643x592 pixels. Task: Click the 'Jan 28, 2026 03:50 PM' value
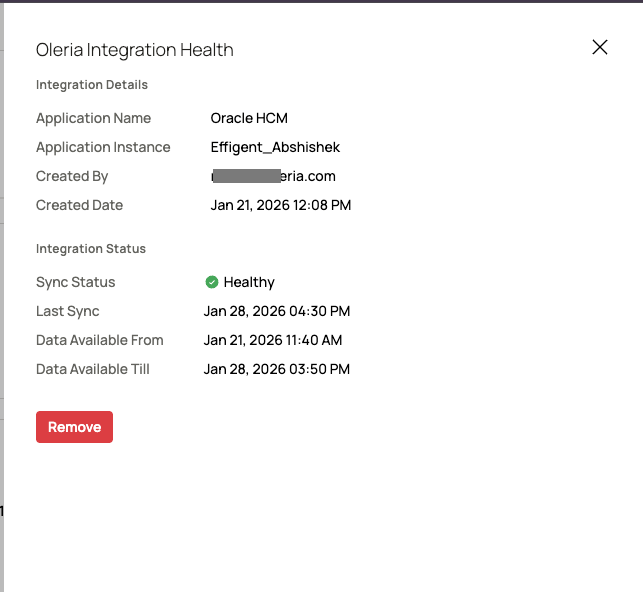277,369
